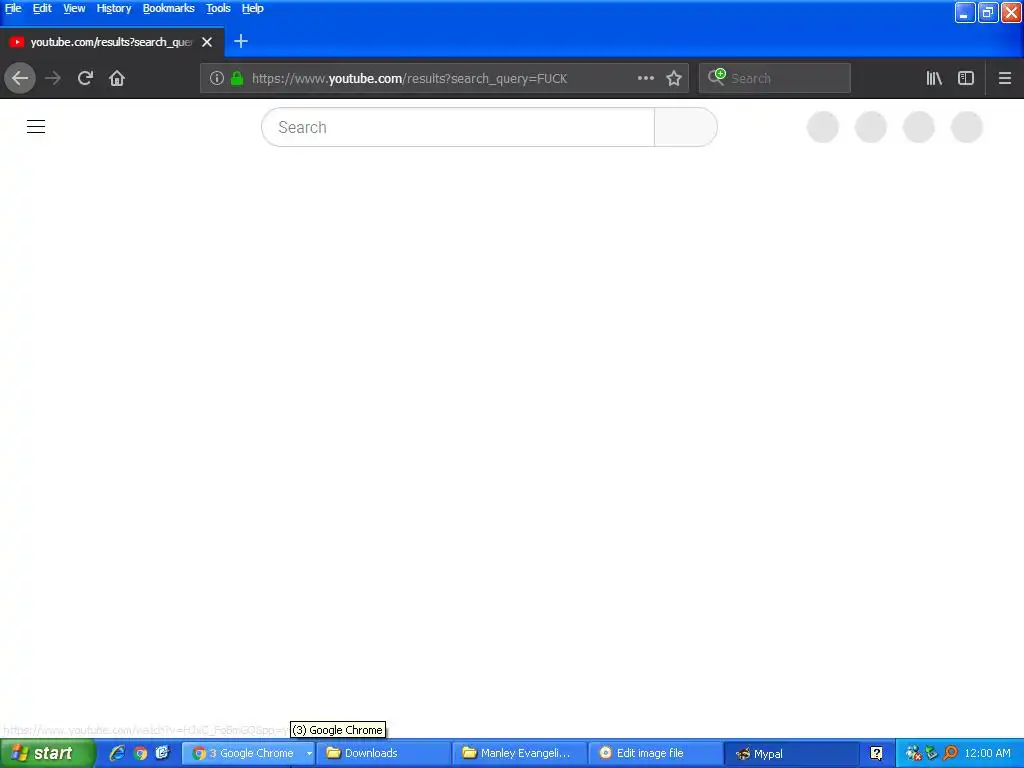Screen dimensions: 1024x768
Task: Open the YouTube guide hamburger menu
Action: tap(36, 127)
